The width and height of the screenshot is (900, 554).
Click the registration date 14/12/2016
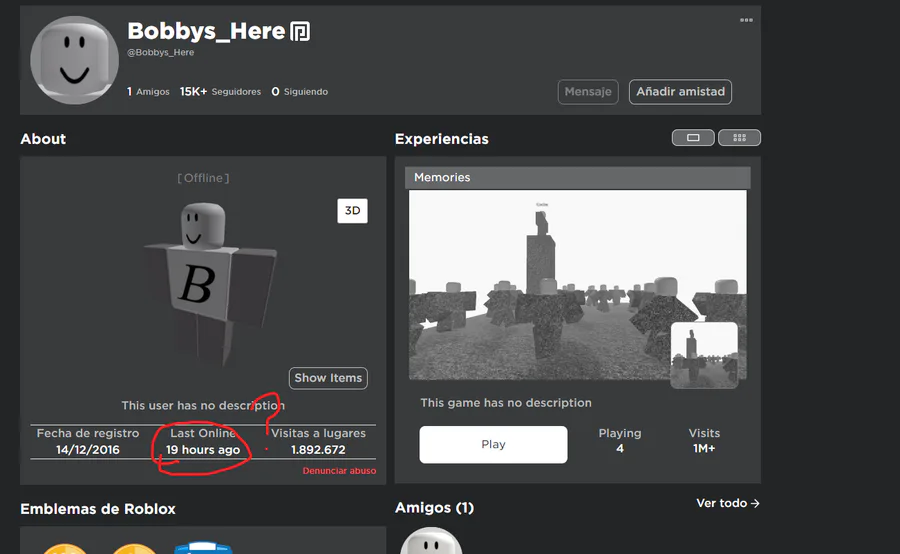click(x=88, y=450)
